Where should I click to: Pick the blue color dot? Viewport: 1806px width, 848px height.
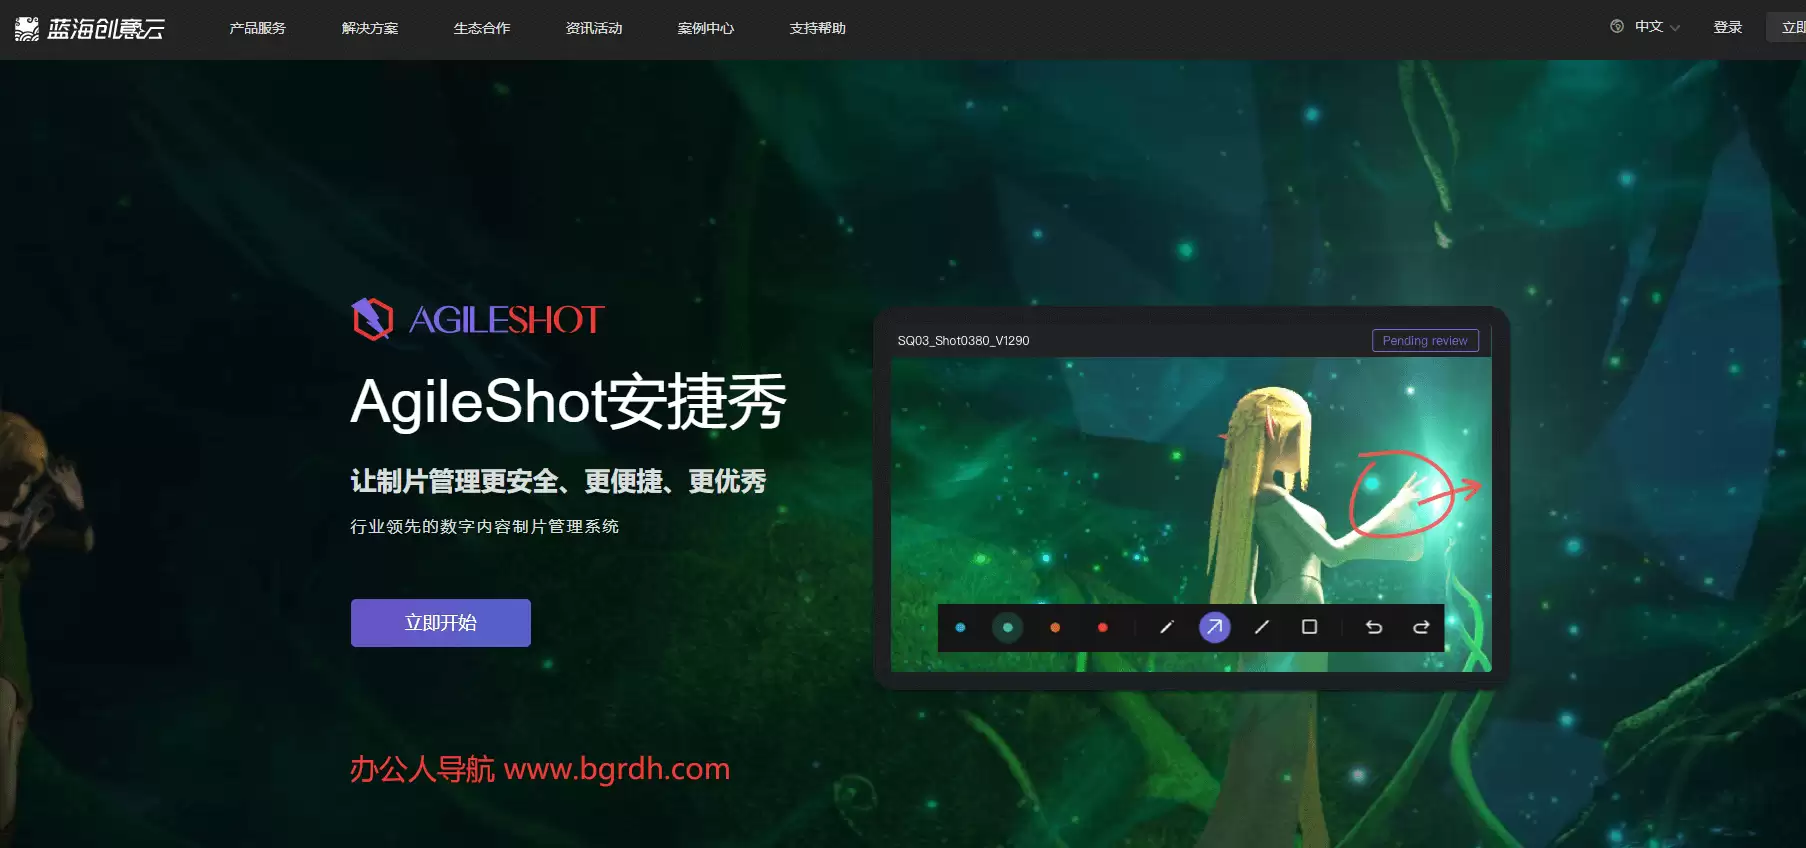click(x=960, y=628)
